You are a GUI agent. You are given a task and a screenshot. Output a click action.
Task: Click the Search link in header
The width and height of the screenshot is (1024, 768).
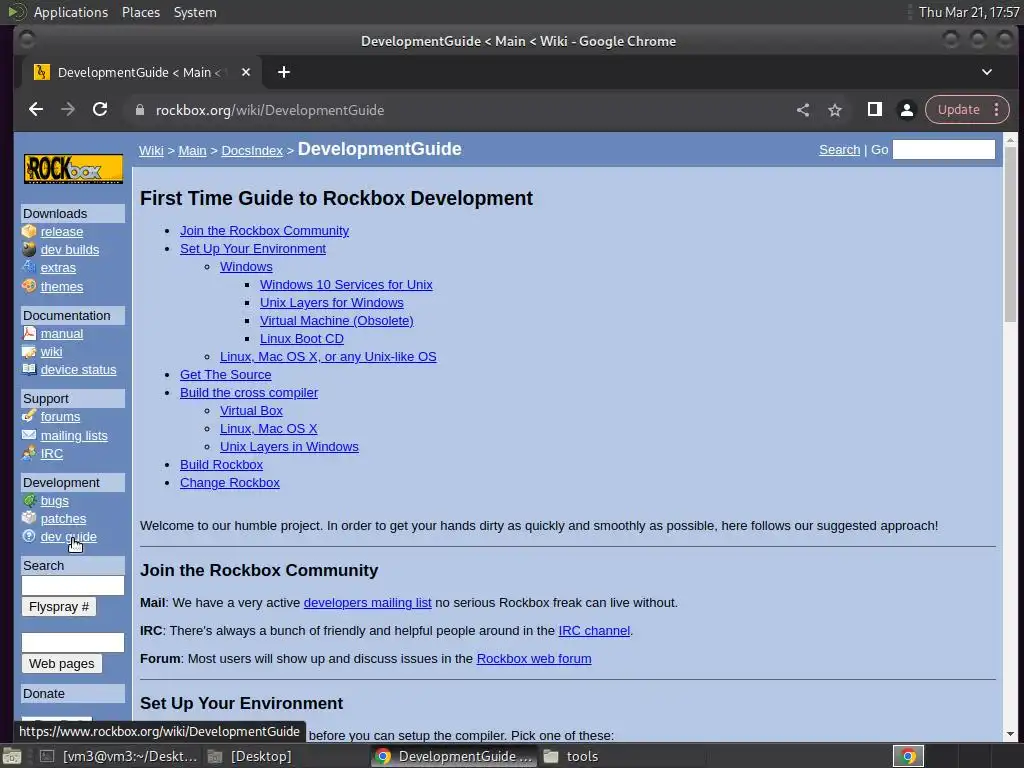840,150
